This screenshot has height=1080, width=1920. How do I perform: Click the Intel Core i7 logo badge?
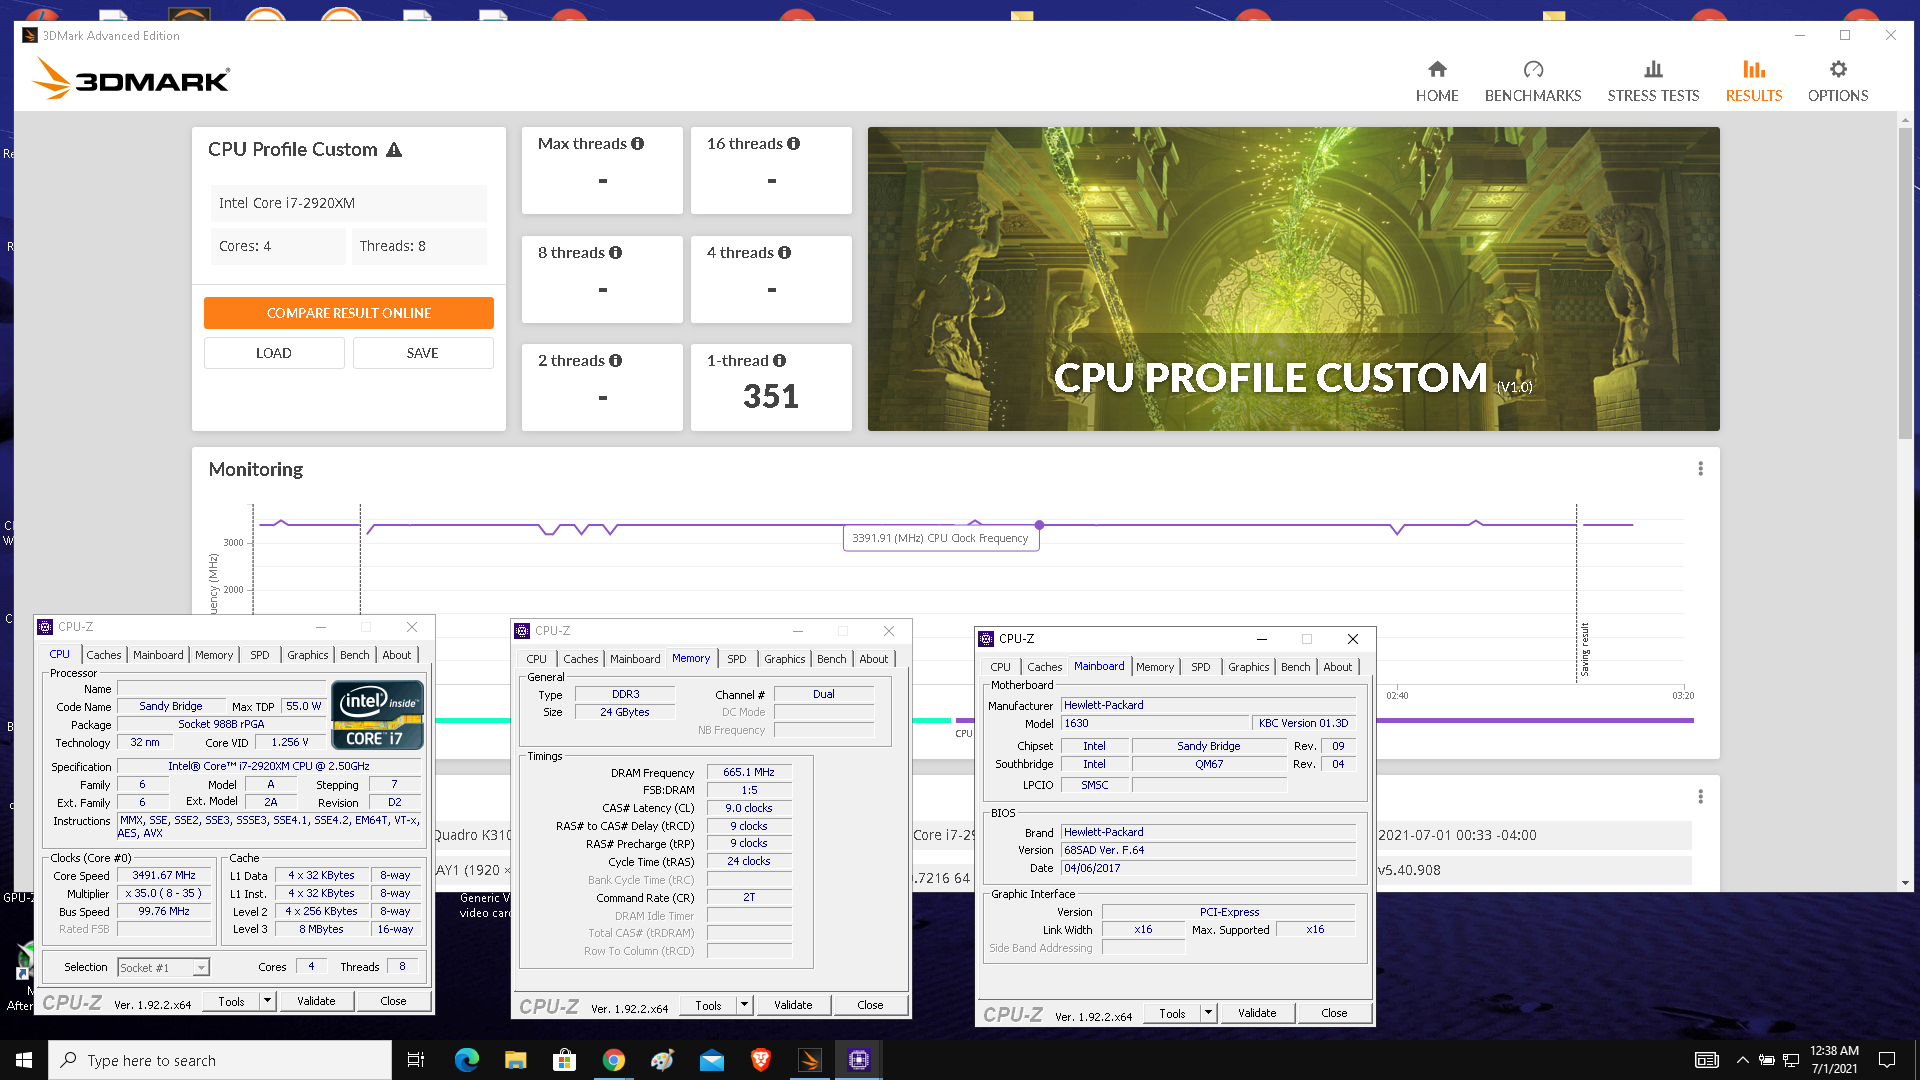(x=377, y=715)
